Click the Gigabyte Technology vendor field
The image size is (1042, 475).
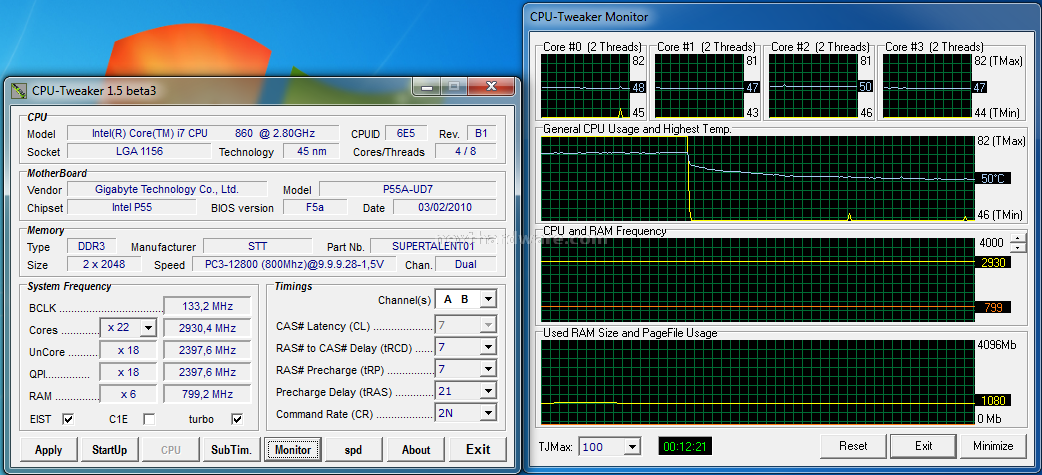pos(167,189)
